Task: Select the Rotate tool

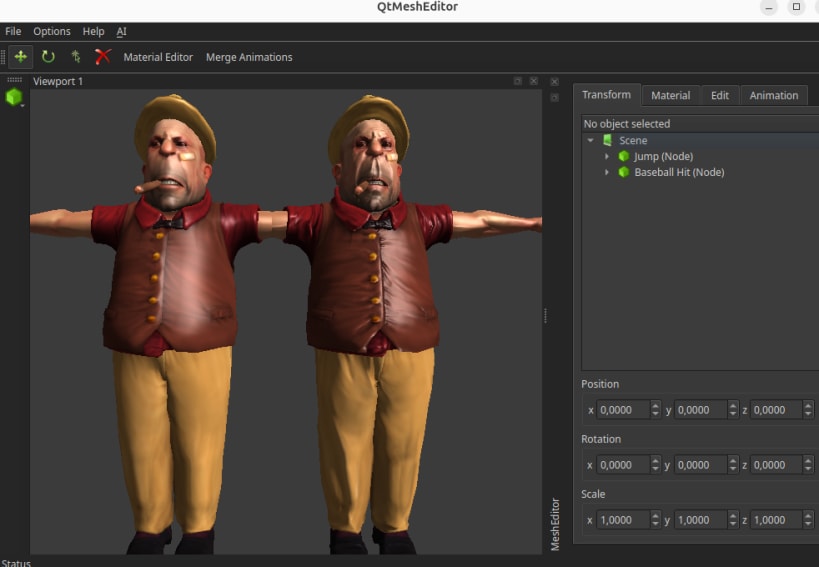Action: click(x=48, y=56)
